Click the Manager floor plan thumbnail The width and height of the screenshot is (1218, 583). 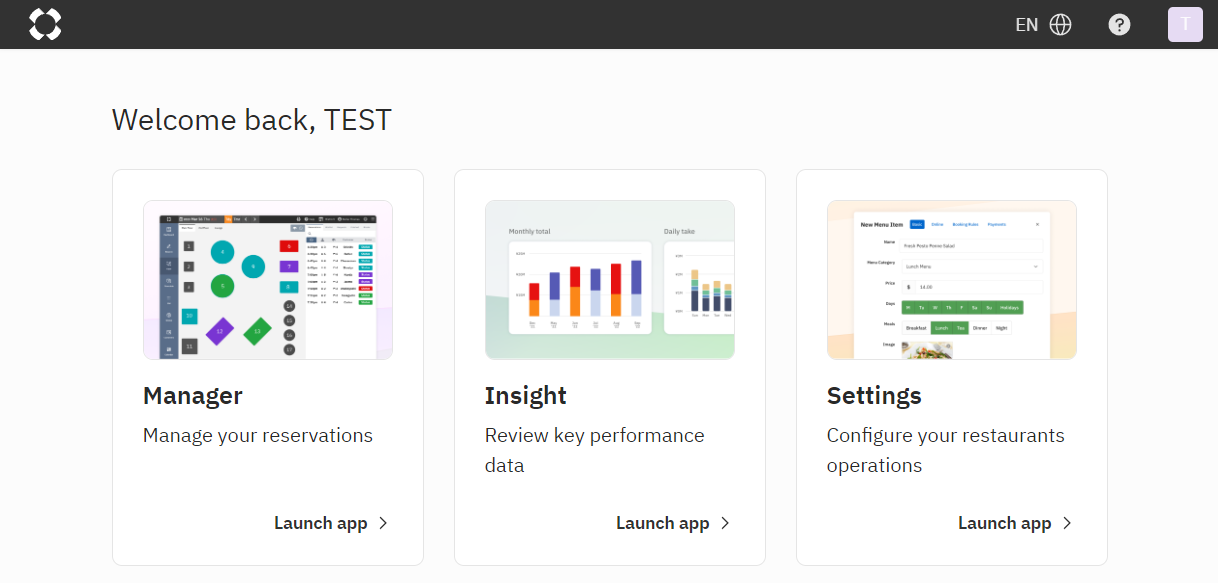pos(268,280)
